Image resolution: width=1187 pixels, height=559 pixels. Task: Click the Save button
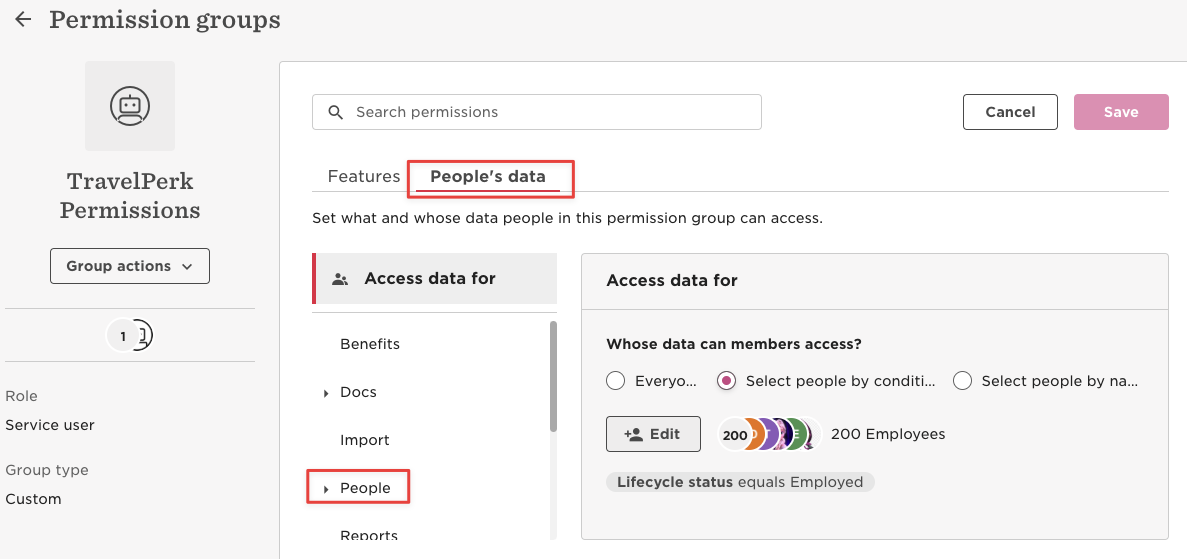(x=1121, y=112)
